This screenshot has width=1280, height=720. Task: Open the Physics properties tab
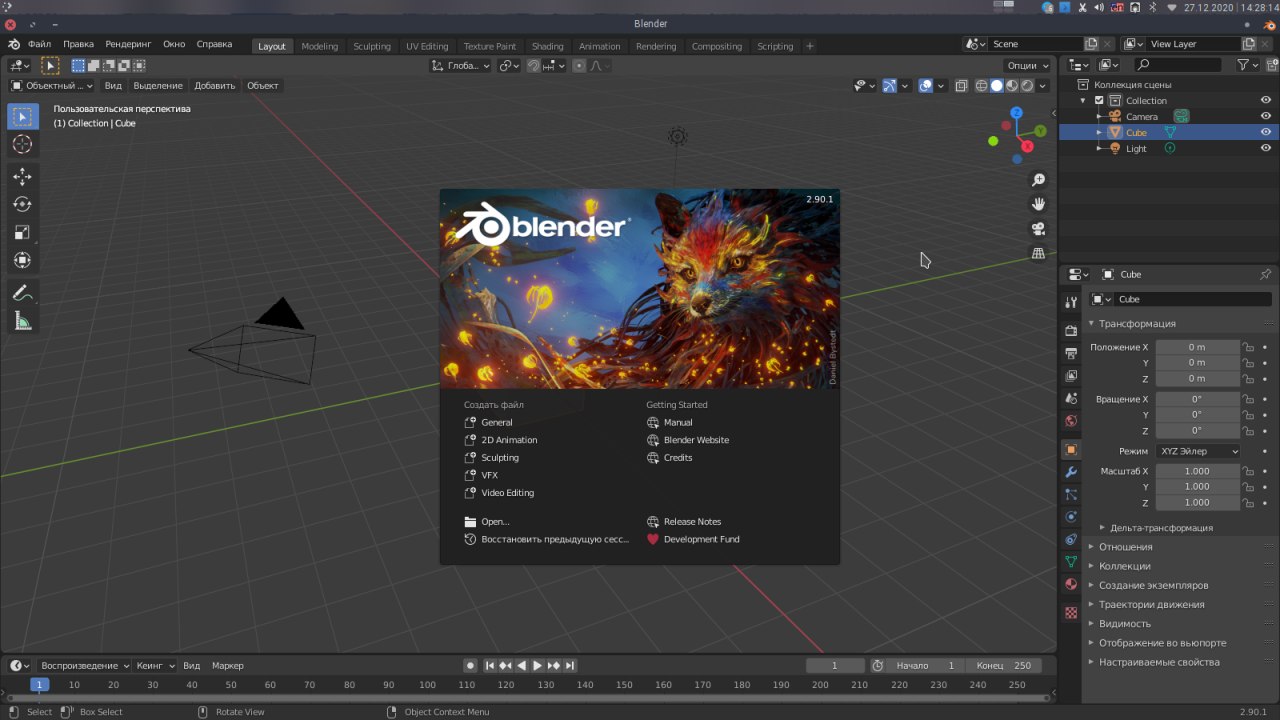[1071, 517]
